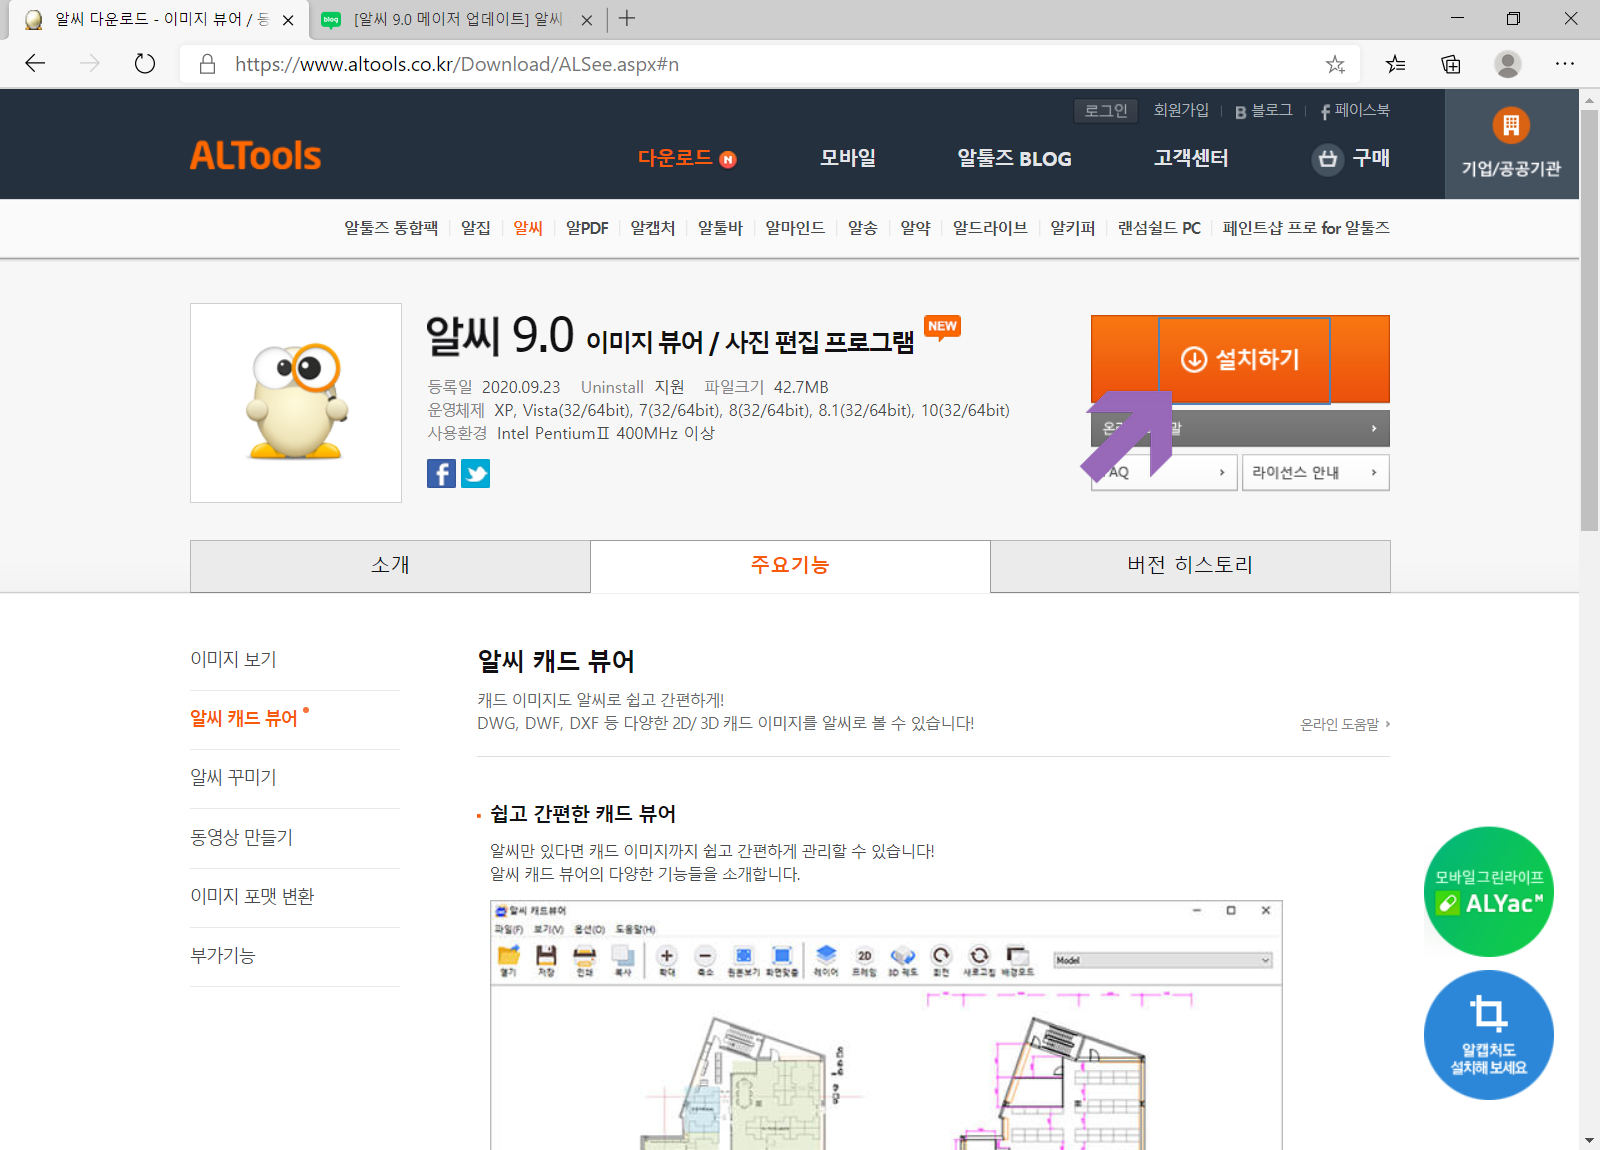Open browser collections icon
This screenshot has height=1150, width=1600.
[1451, 64]
